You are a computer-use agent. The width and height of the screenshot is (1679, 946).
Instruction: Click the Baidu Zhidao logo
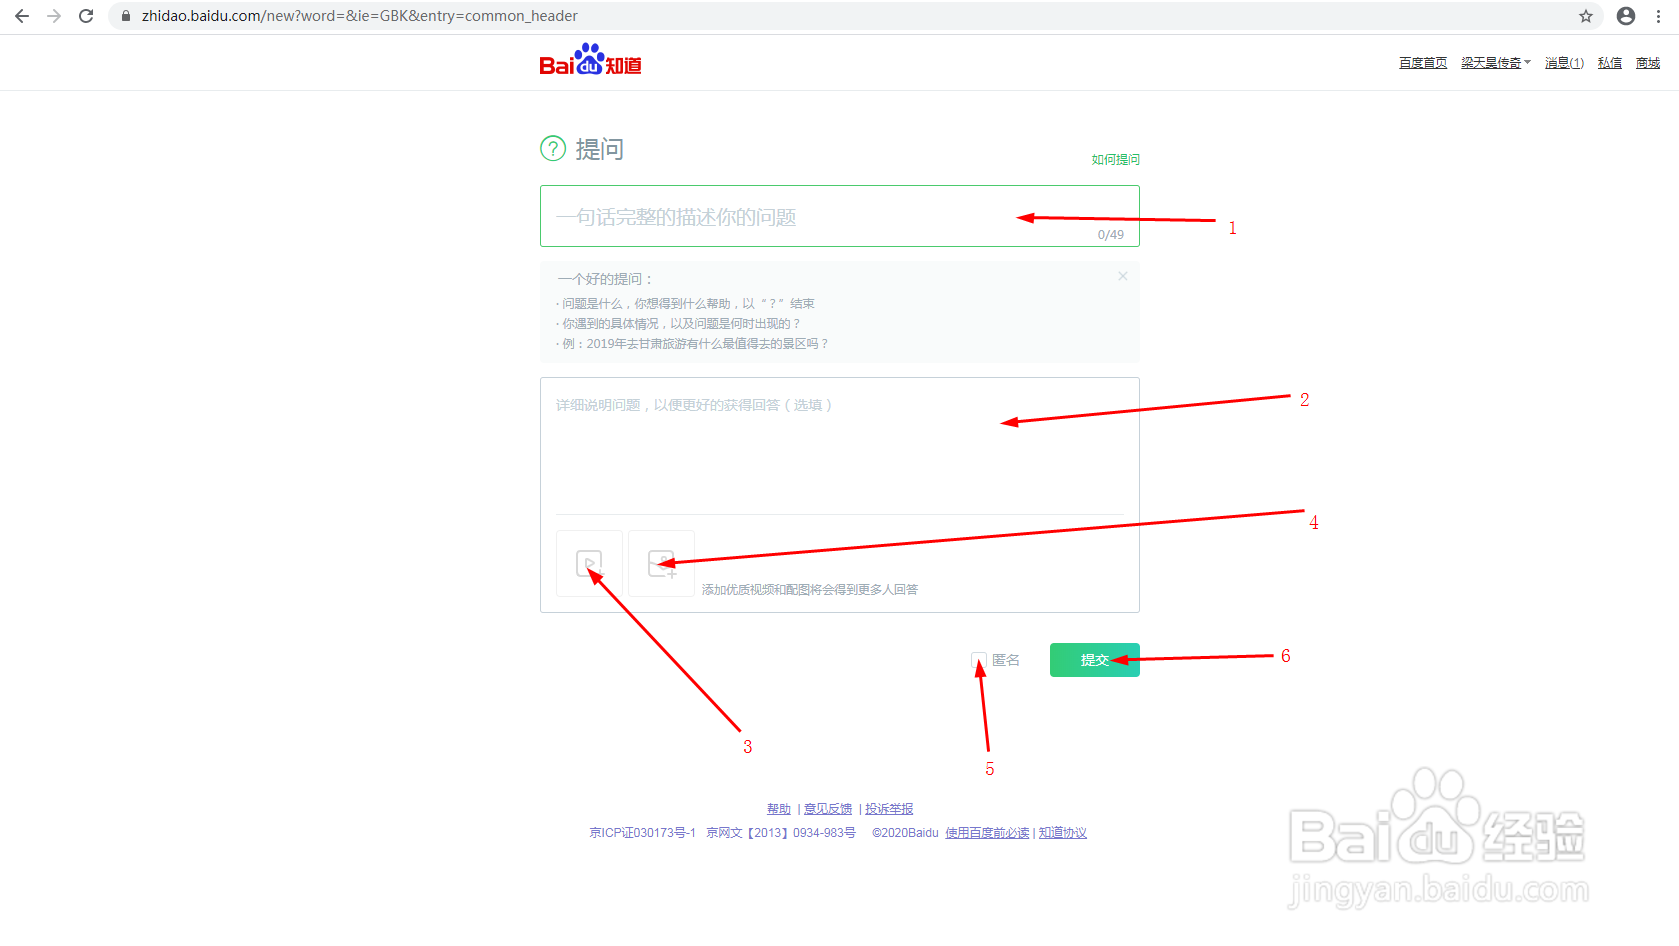pyautogui.click(x=590, y=60)
